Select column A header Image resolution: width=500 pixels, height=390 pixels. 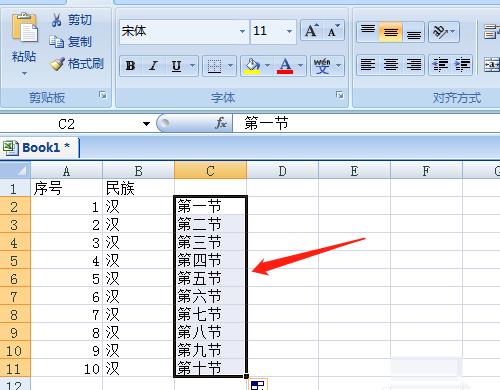pos(67,171)
